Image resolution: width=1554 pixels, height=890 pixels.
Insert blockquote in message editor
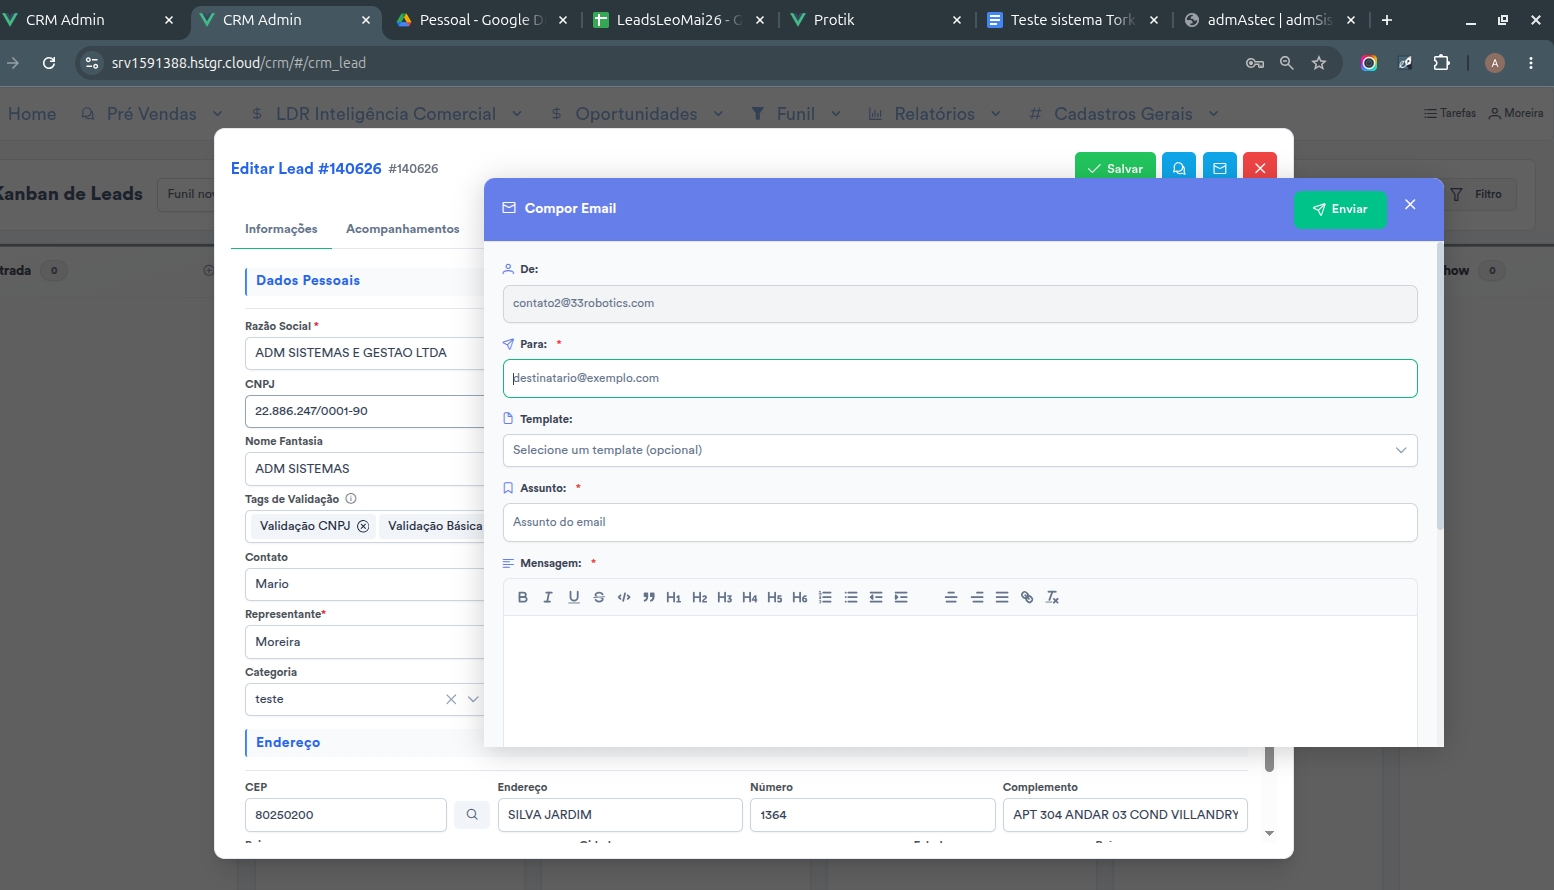[x=649, y=597]
